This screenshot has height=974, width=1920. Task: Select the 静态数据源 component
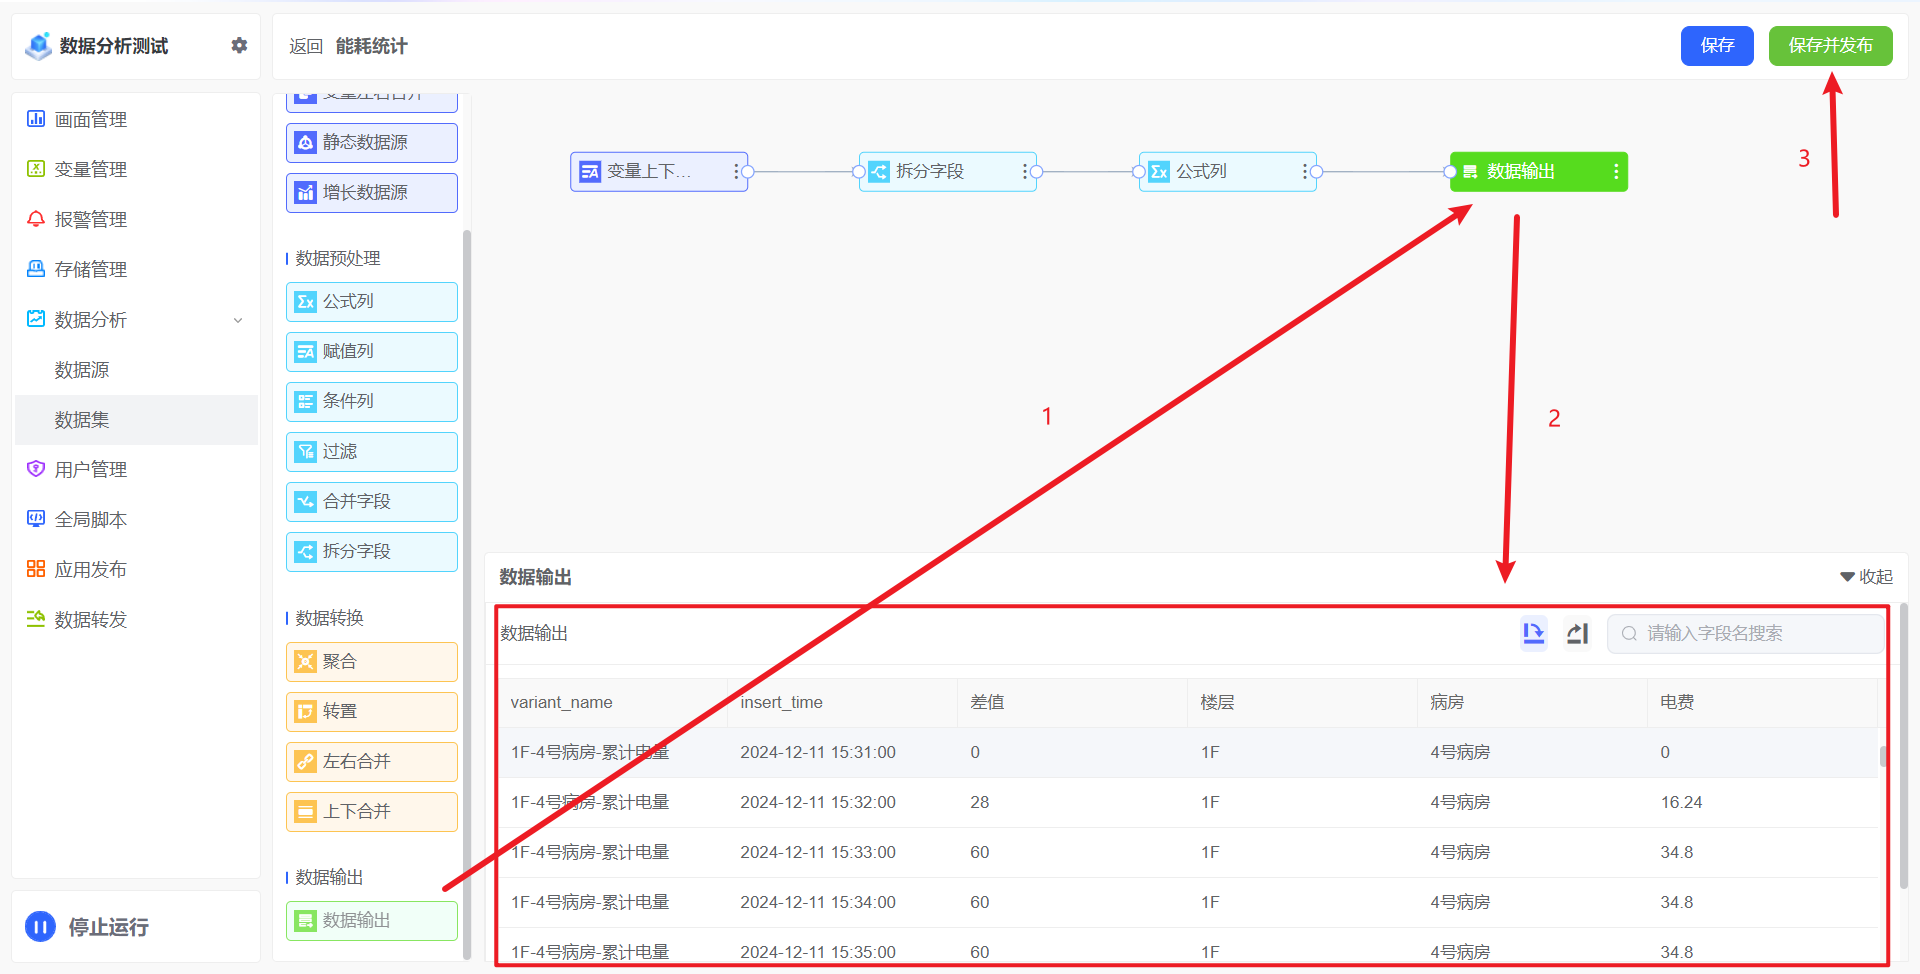pyautogui.click(x=371, y=142)
